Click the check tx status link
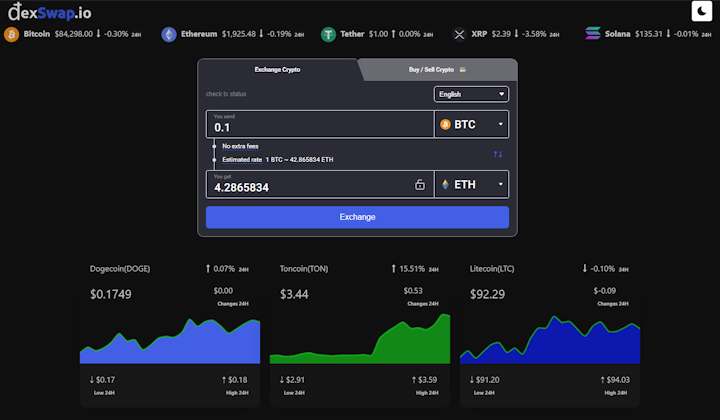Image resolution: width=720 pixels, height=420 pixels. tap(226, 94)
